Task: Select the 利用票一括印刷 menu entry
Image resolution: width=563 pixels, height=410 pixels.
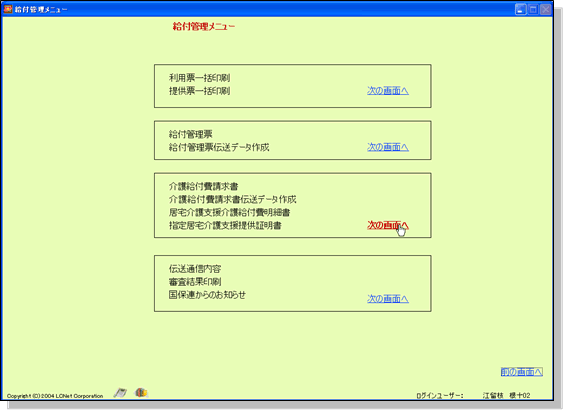Action: pos(199,78)
